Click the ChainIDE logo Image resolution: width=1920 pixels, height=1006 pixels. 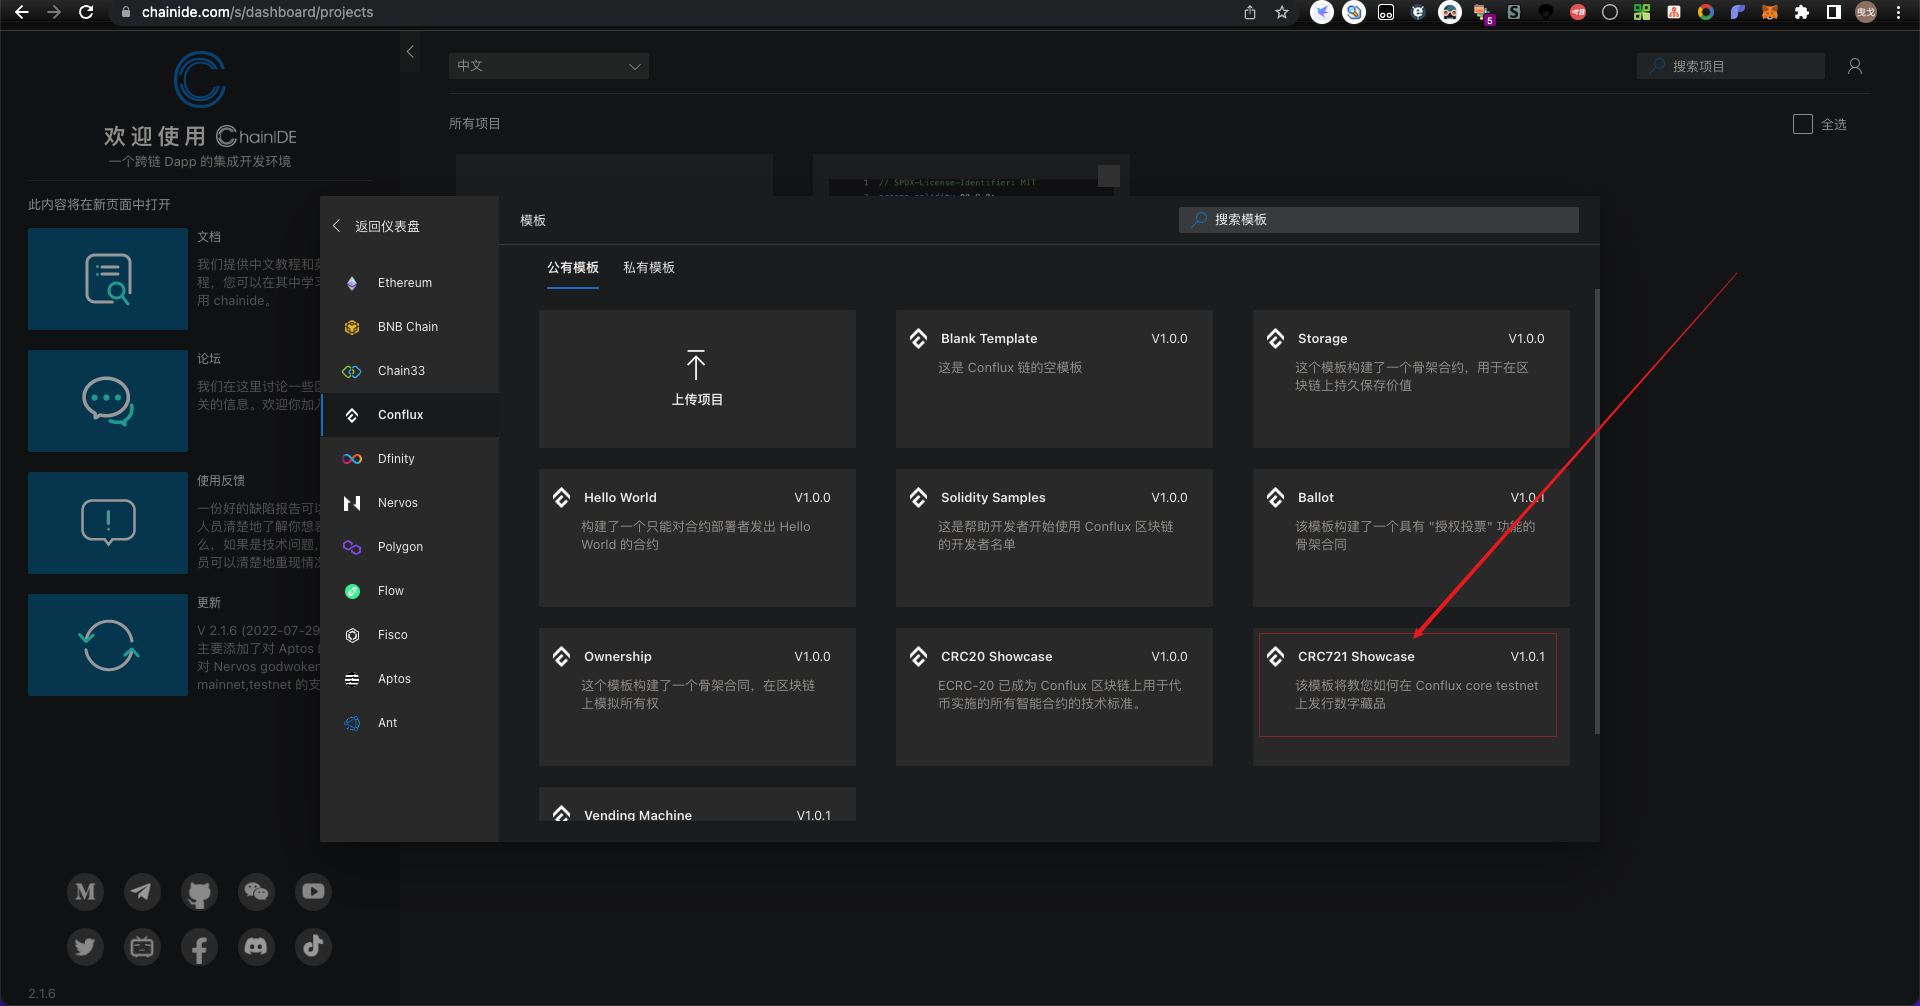pos(200,80)
